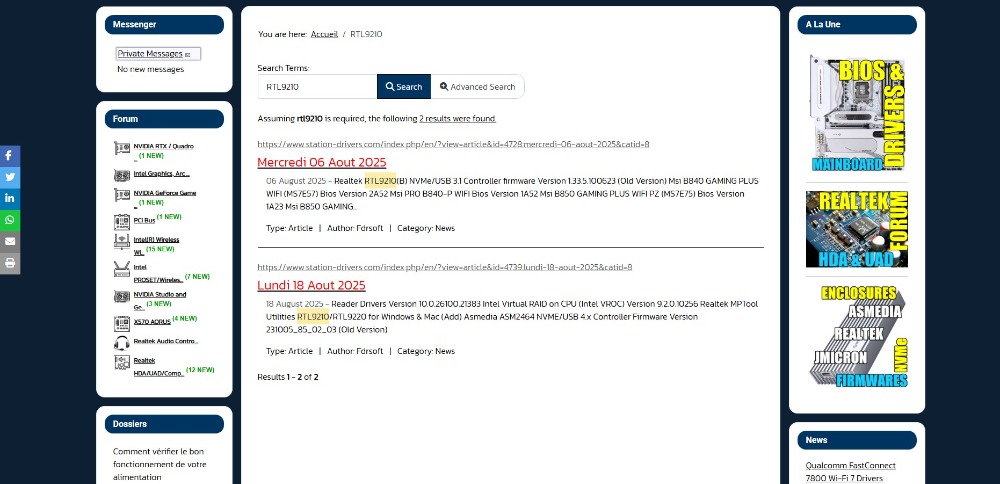Viewport: 1000px width, 484px height.
Task: Click the NVIDIA RTX / Quadro graphics card icon
Action: [122, 148]
